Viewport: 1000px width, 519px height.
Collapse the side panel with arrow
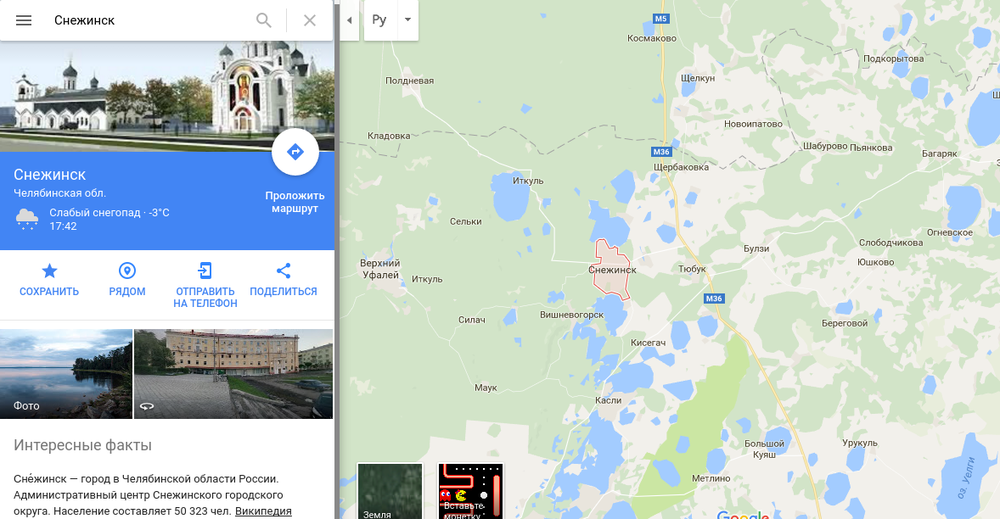click(x=349, y=20)
